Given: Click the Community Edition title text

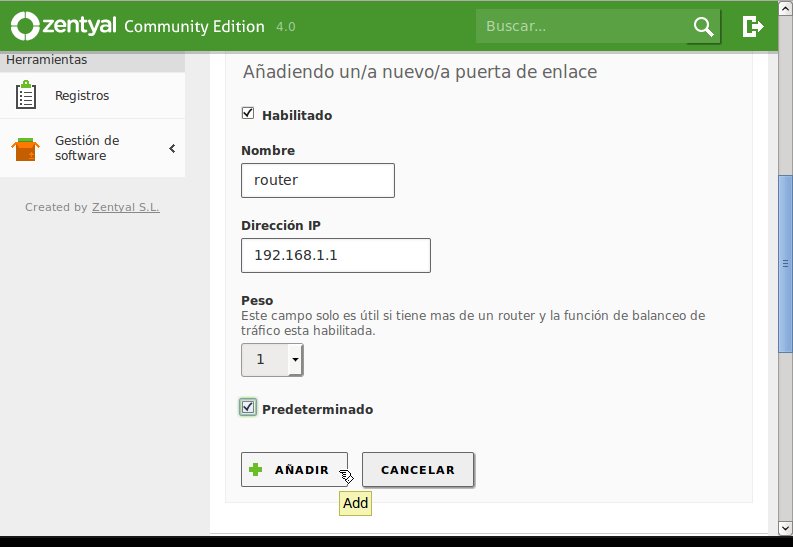Looking at the screenshot, I should (194, 26).
